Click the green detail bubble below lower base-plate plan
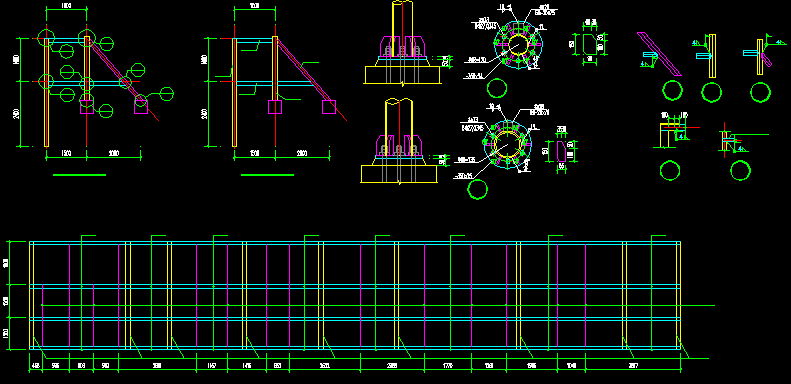Image resolution: width=791 pixels, height=384 pixels. coord(477,190)
